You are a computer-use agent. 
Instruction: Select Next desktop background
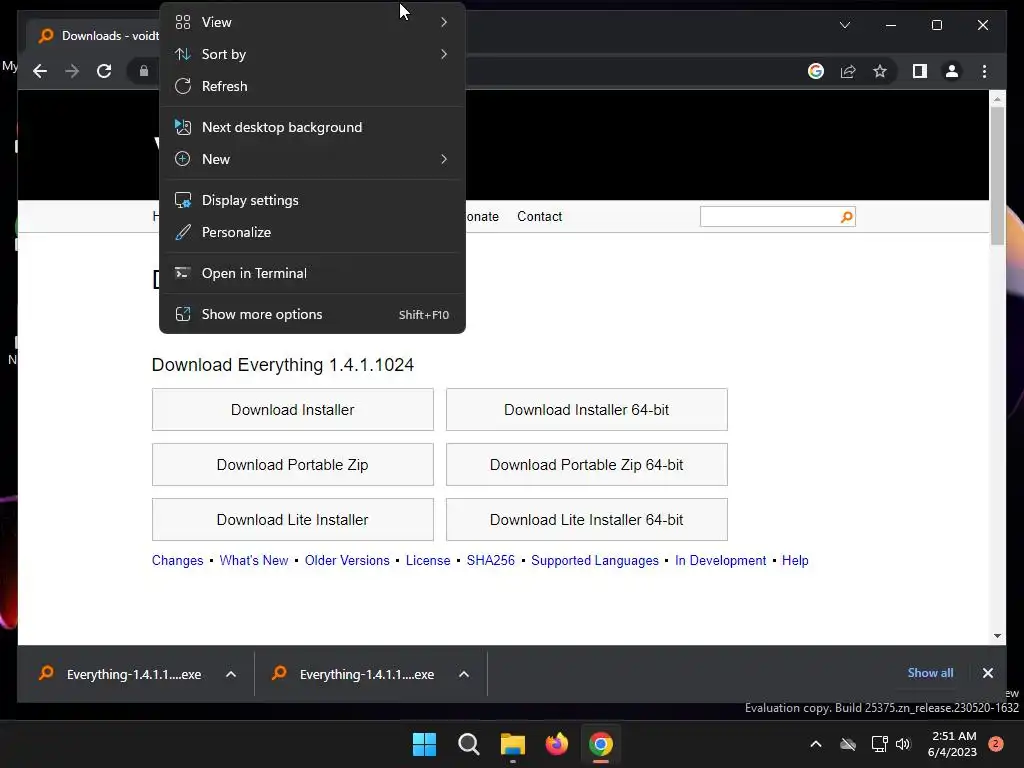coord(312,127)
